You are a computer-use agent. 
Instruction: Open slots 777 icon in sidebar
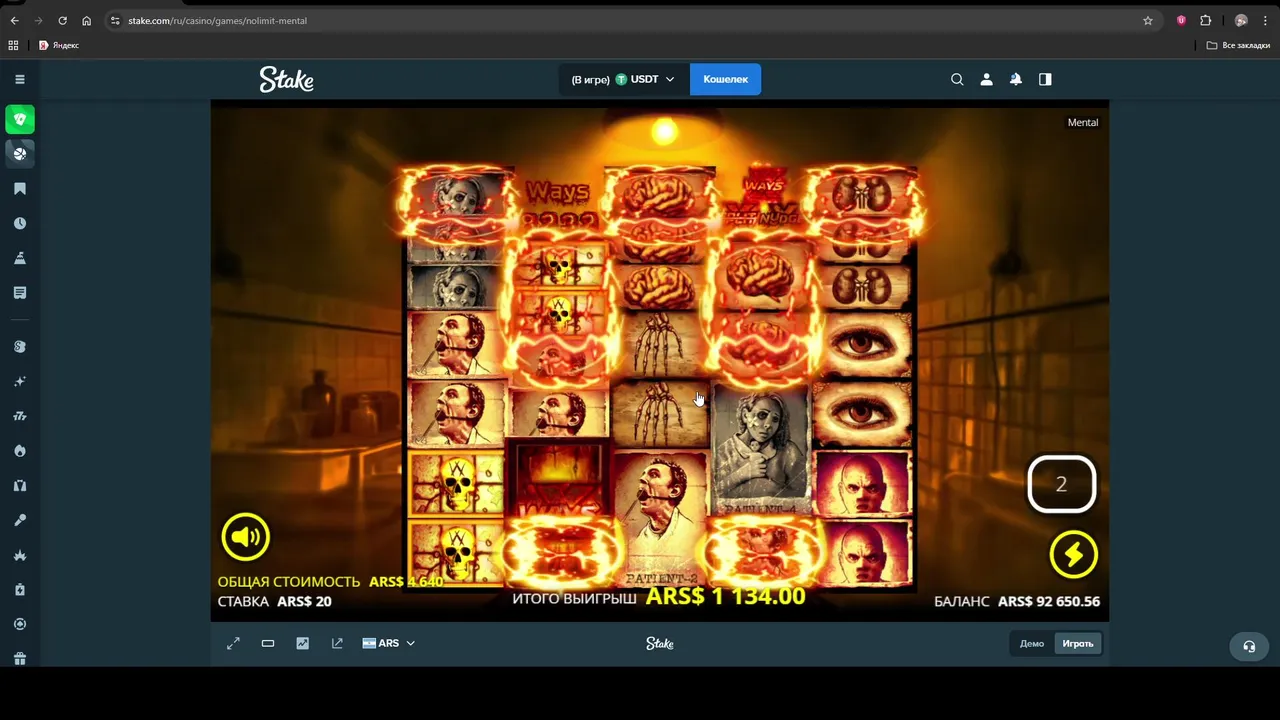[x=20, y=416]
